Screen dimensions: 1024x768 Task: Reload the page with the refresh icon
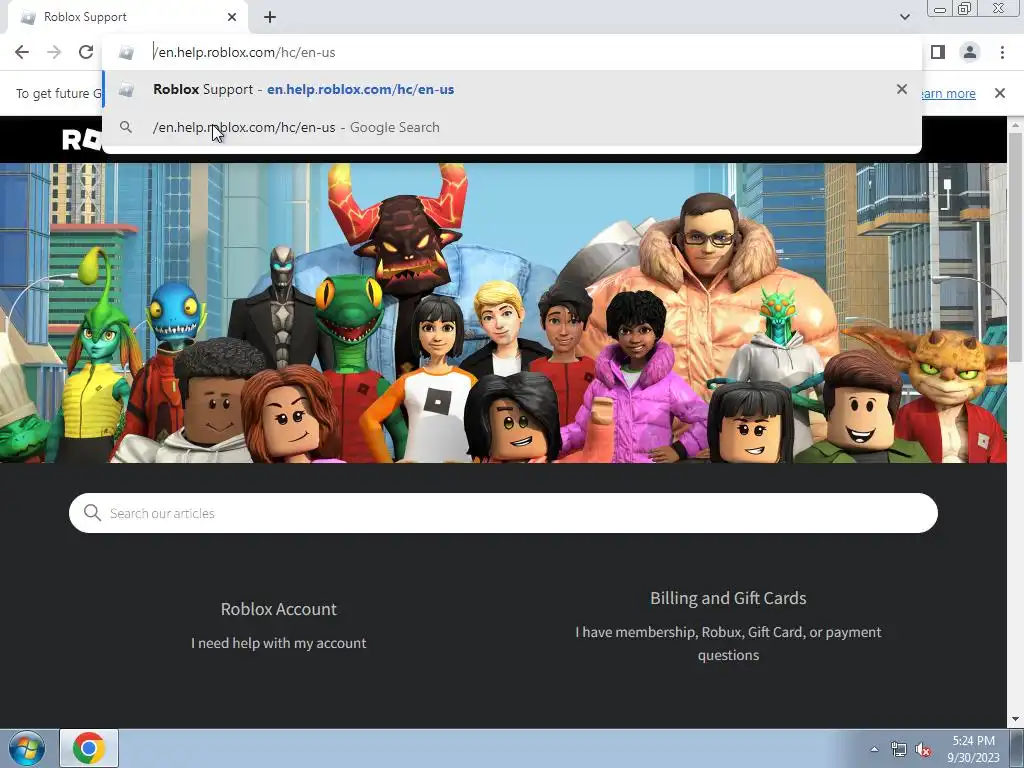(86, 52)
